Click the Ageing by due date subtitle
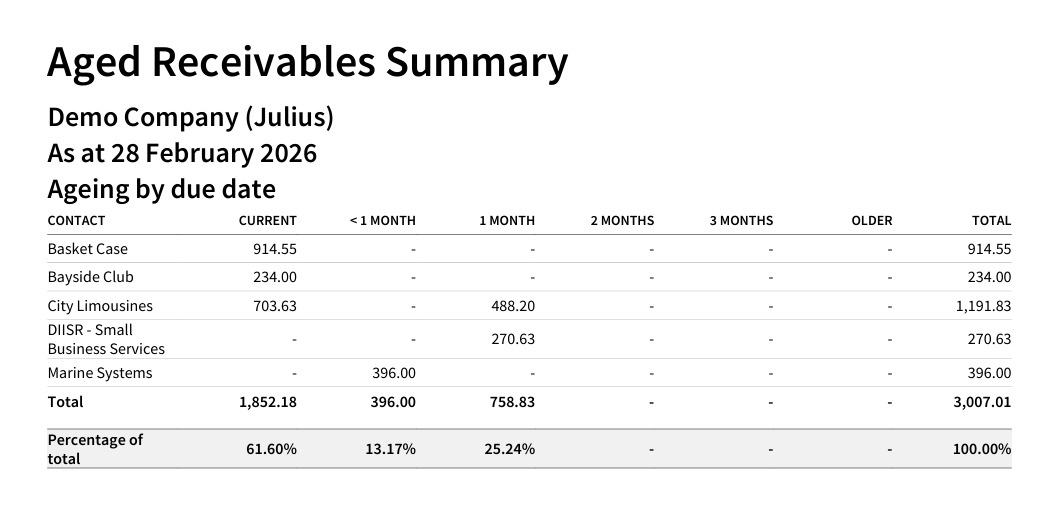The image size is (1060, 516). pos(161,189)
